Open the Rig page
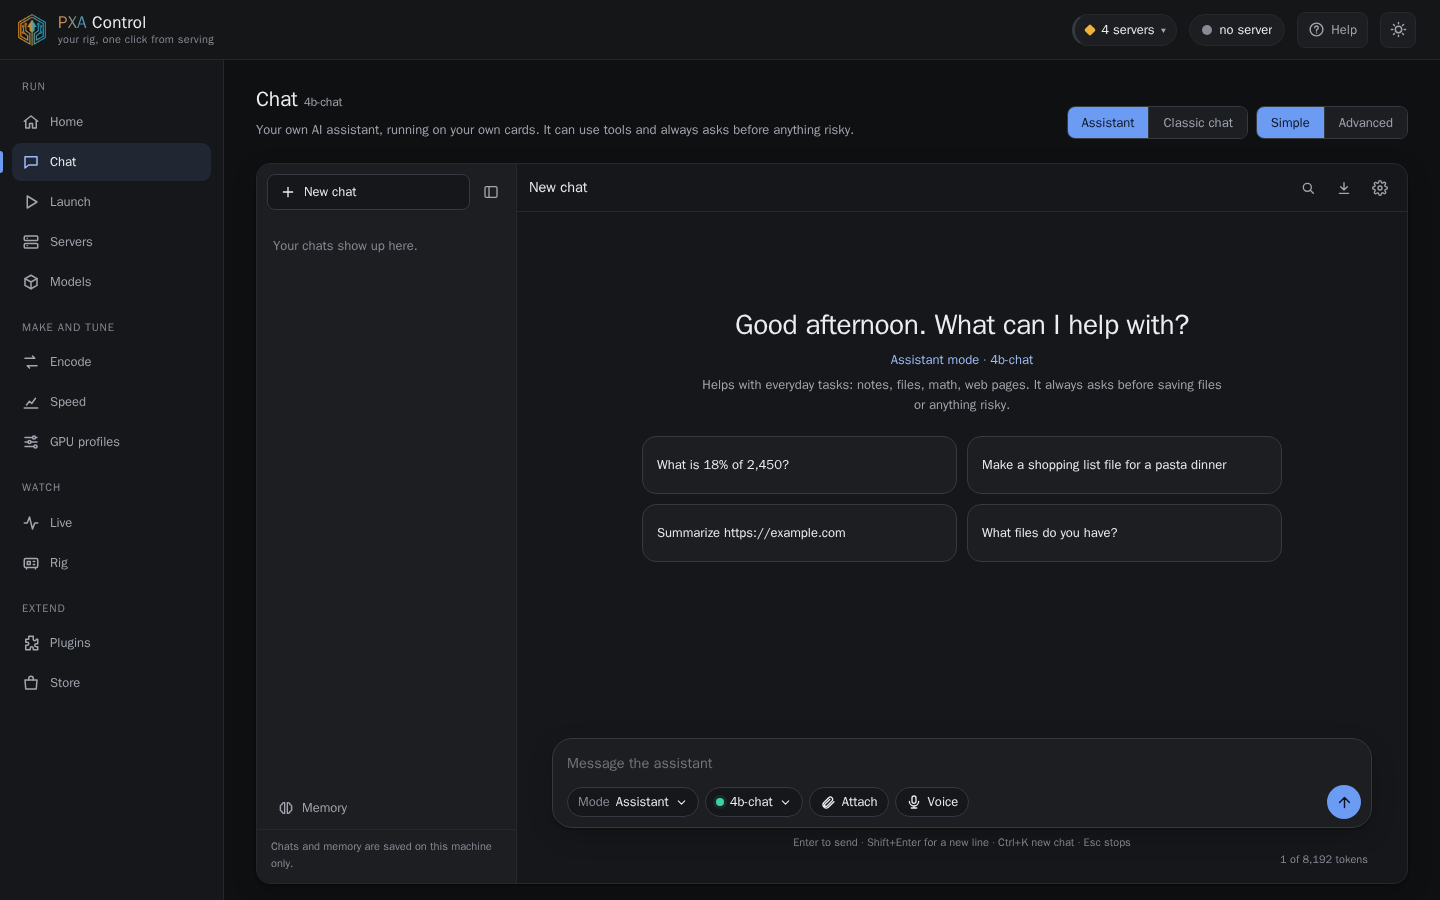The image size is (1440, 900). (x=111, y=563)
